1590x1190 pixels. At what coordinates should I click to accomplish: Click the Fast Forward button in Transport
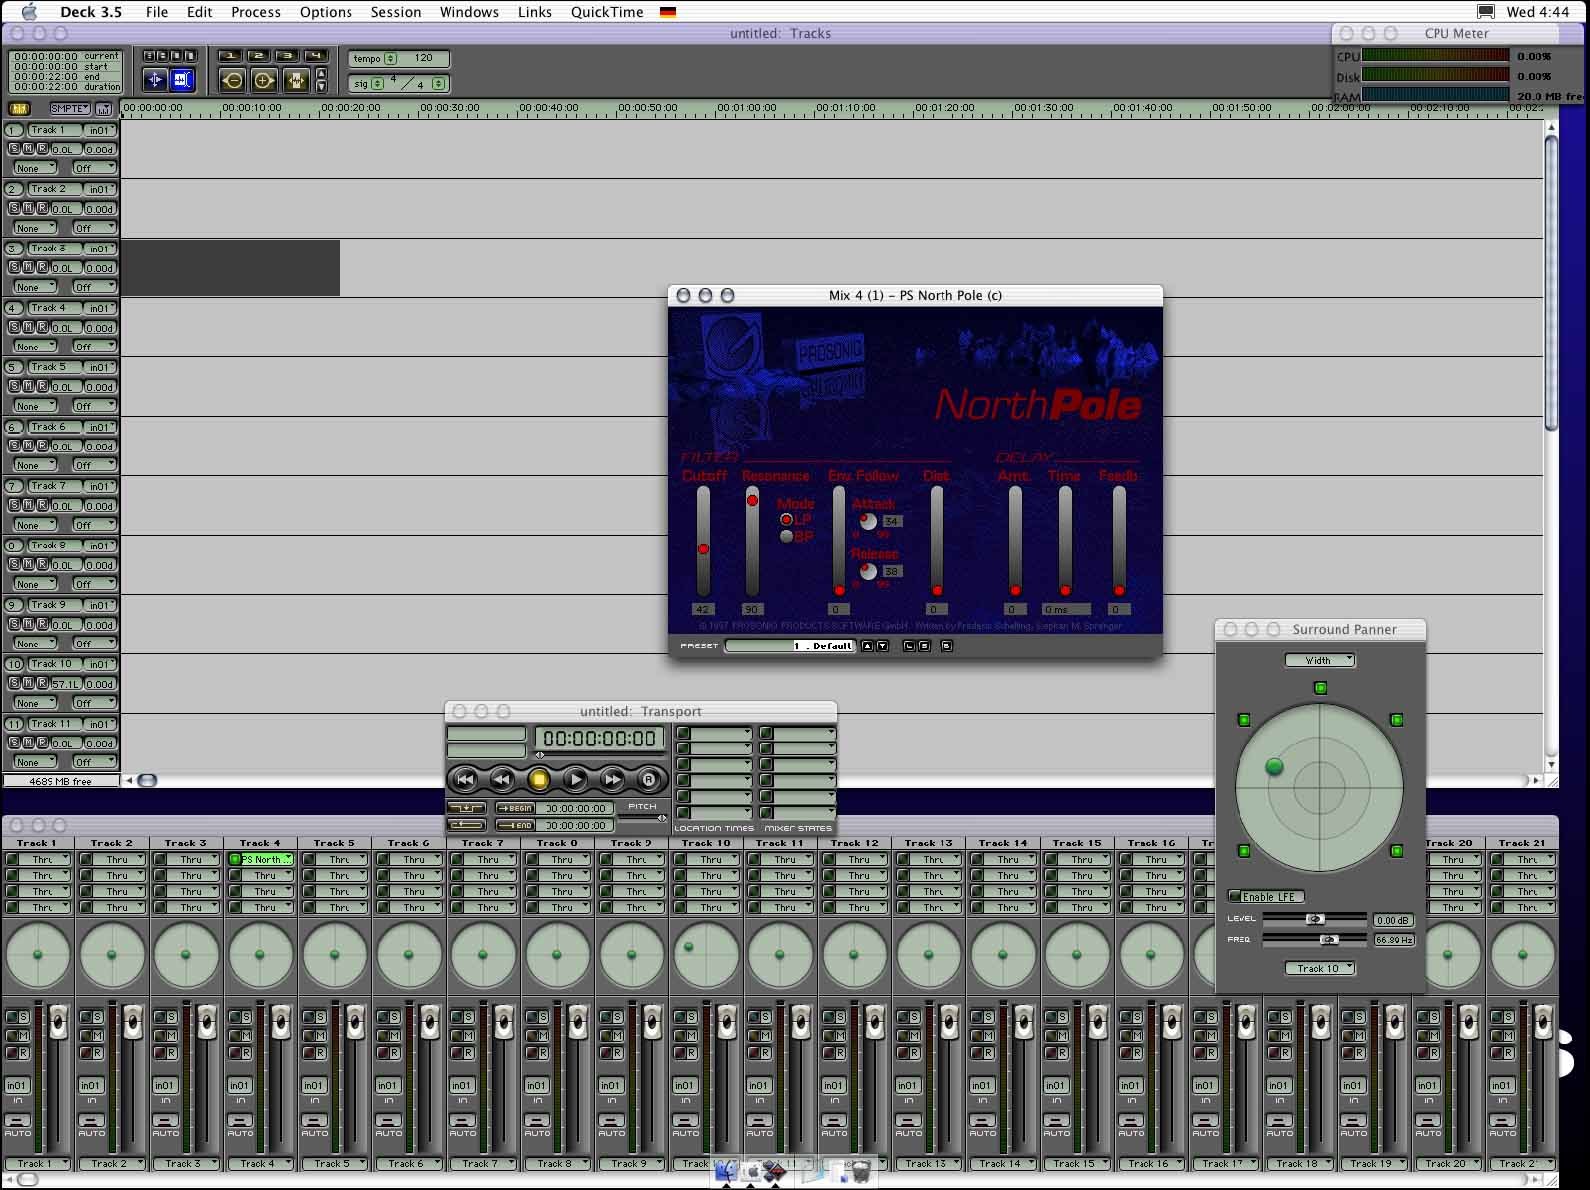click(613, 779)
